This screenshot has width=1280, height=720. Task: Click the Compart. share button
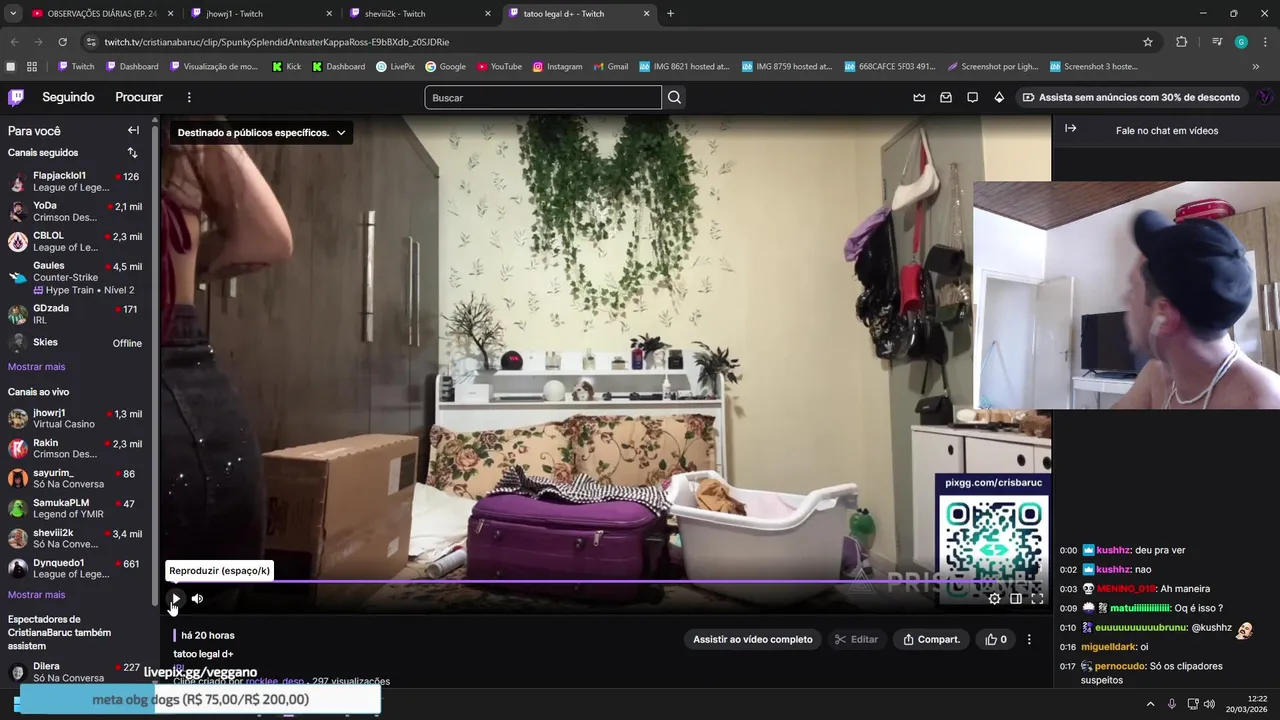(931, 639)
